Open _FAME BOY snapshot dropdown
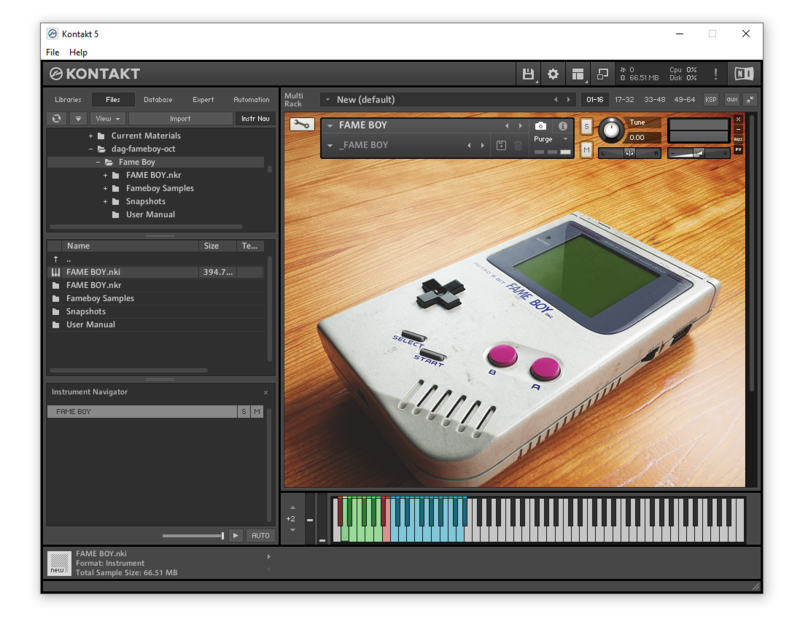Viewport: 800px width, 627px height. (x=330, y=145)
